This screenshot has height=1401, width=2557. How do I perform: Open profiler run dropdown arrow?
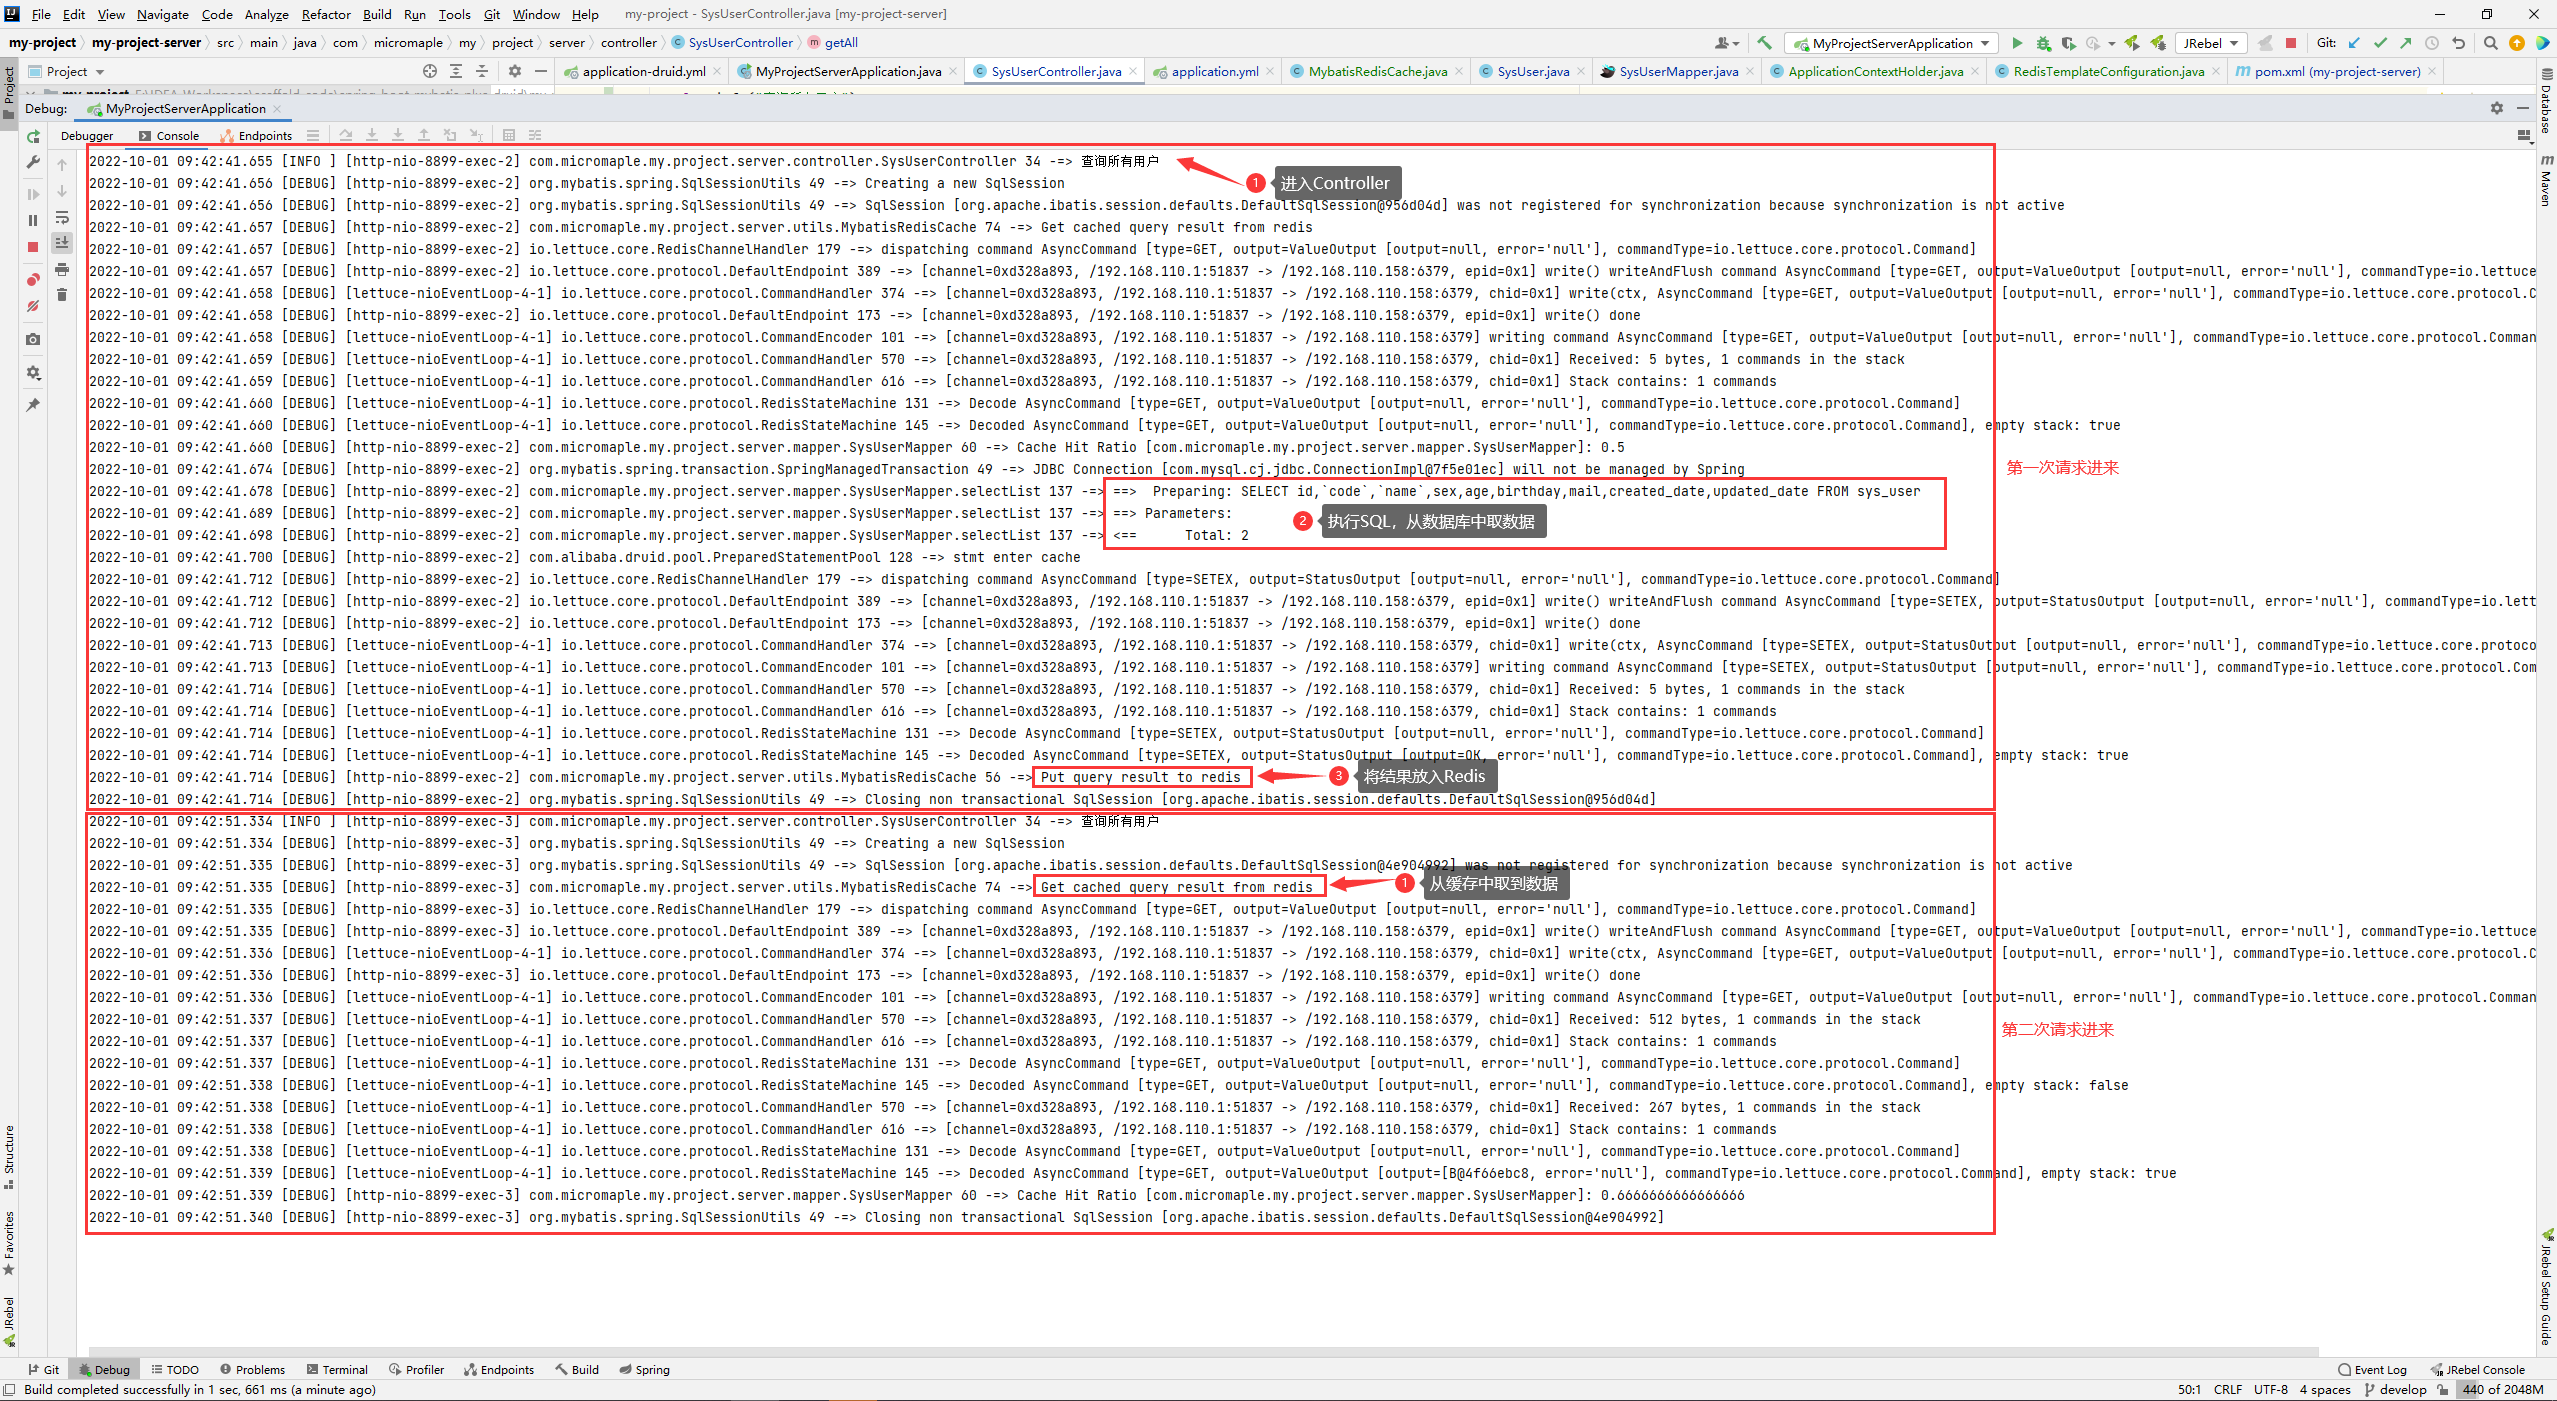pos(2112,43)
